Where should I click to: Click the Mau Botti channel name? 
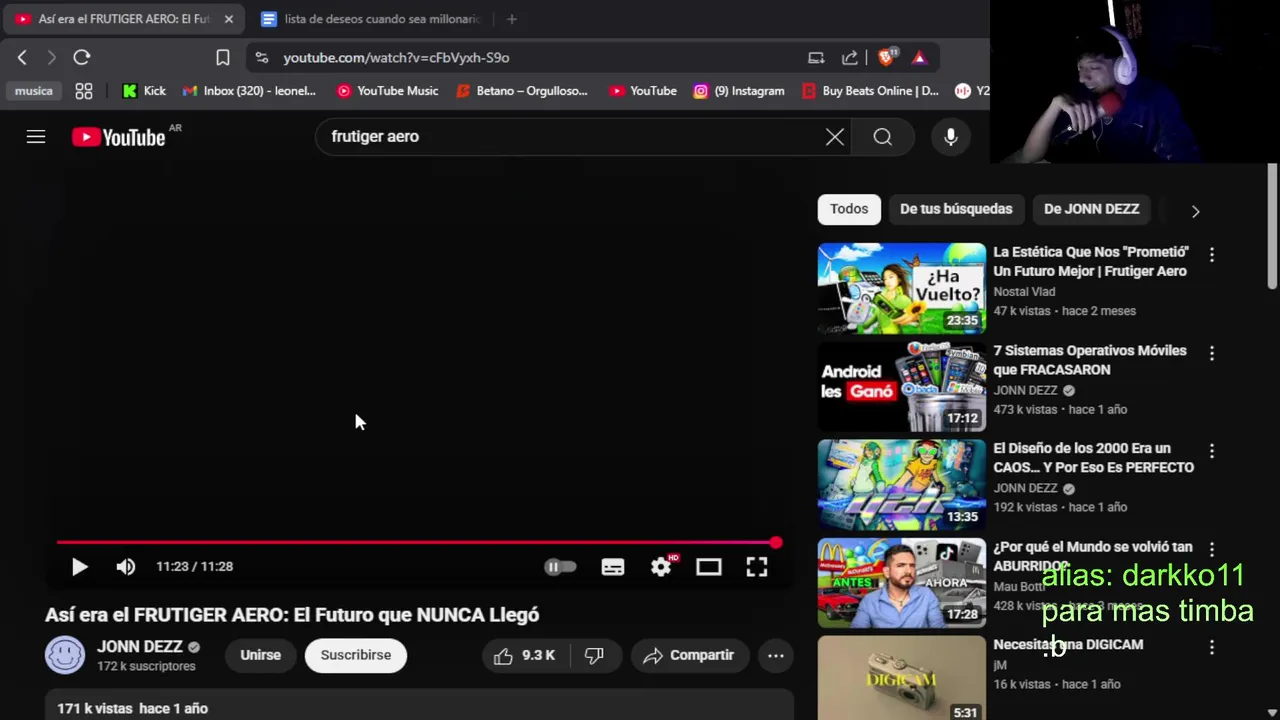click(x=1019, y=587)
